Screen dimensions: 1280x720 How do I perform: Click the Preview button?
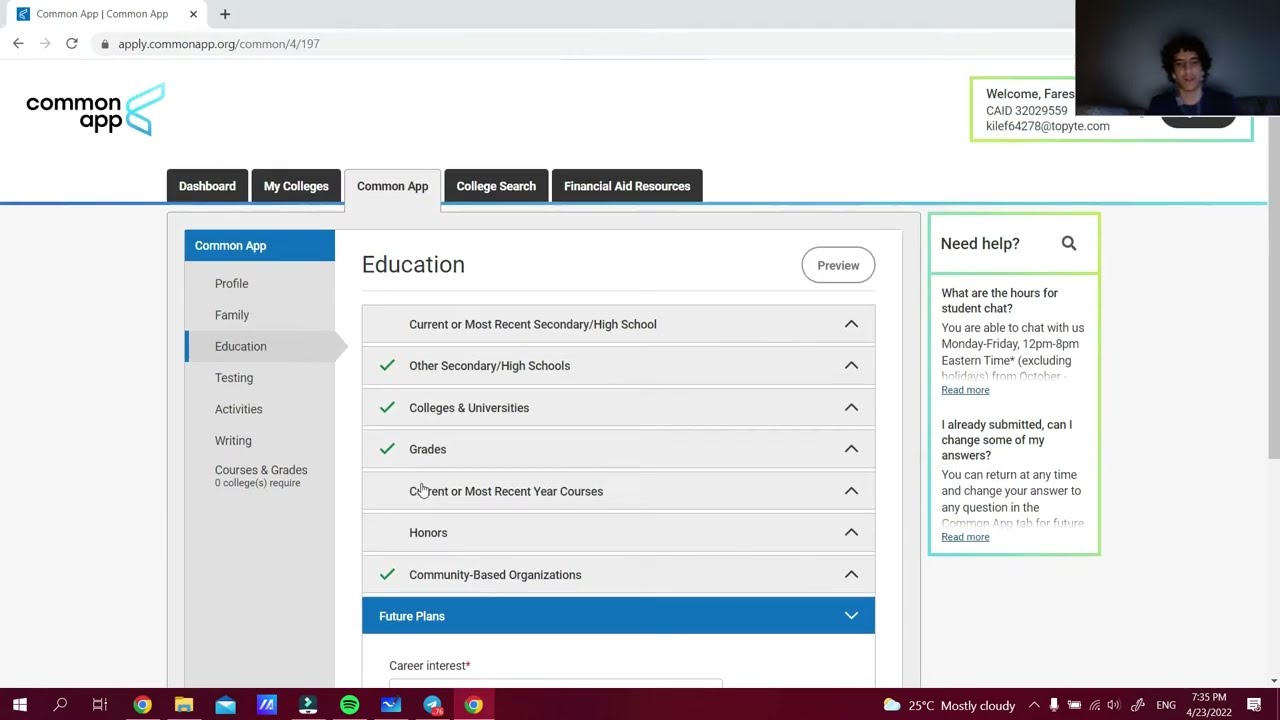coord(838,265)
